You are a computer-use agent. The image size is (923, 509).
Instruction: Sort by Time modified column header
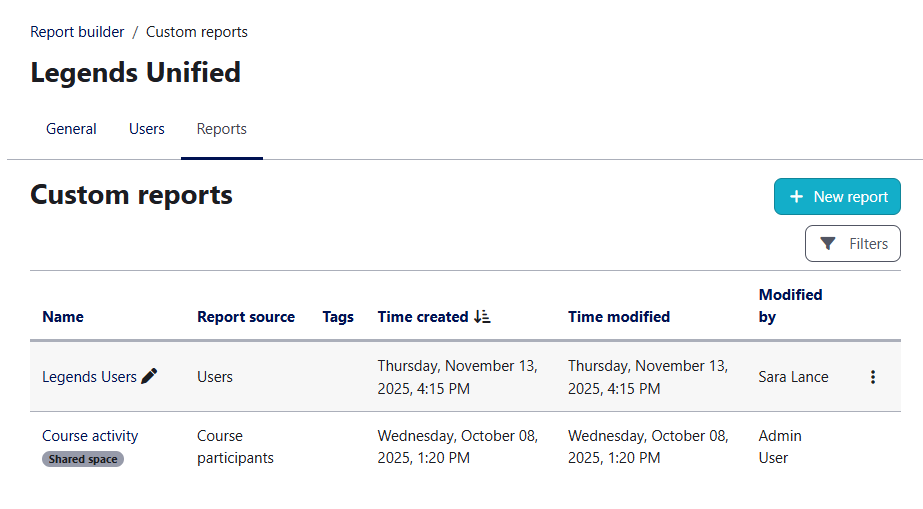[x=619, y=317]
